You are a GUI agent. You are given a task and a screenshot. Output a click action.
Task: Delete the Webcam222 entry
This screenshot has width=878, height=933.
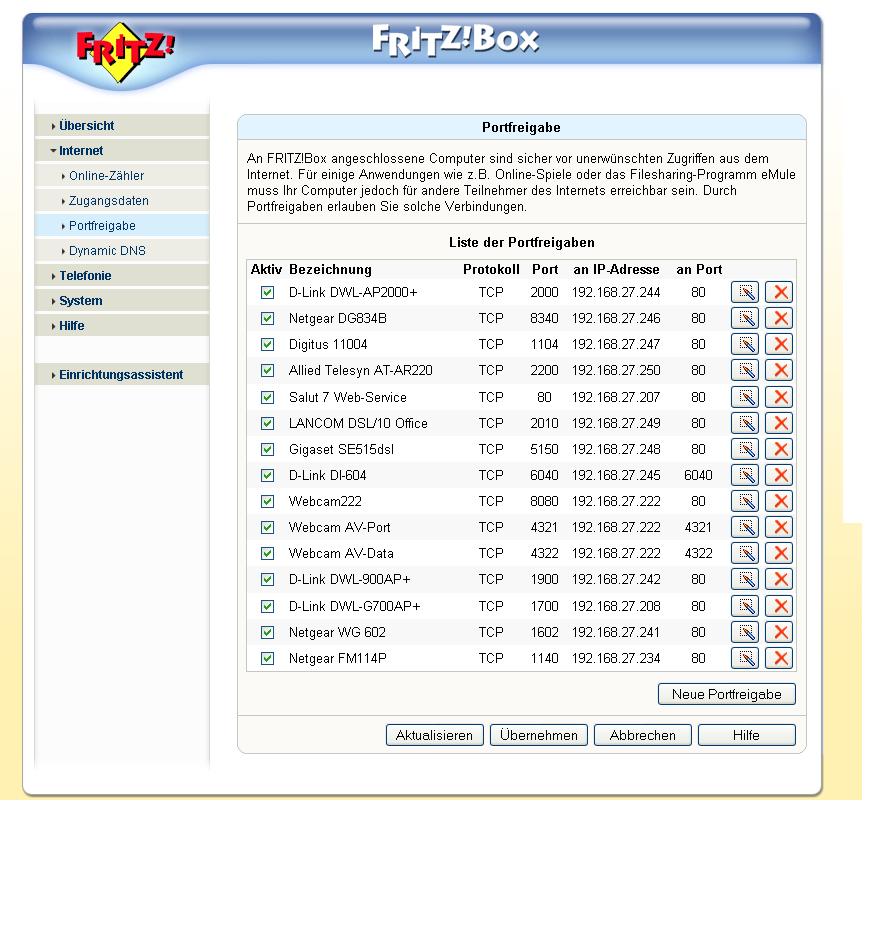[779, 502]
